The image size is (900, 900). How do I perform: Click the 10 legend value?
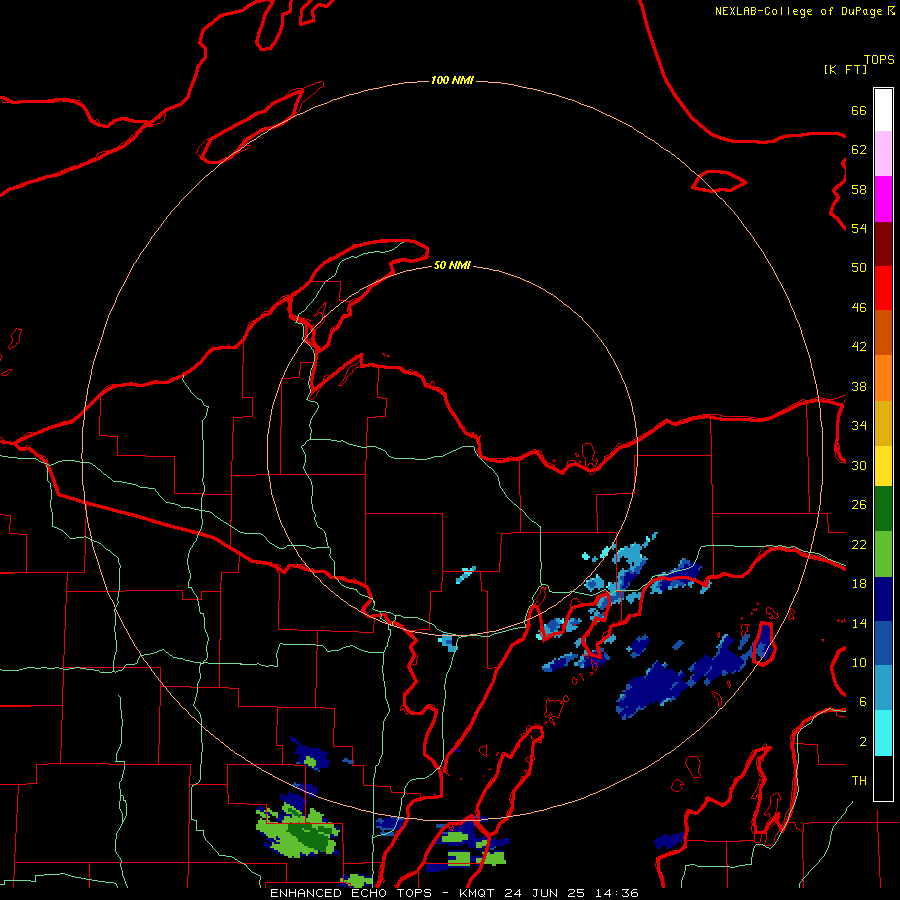coord(859,663)
